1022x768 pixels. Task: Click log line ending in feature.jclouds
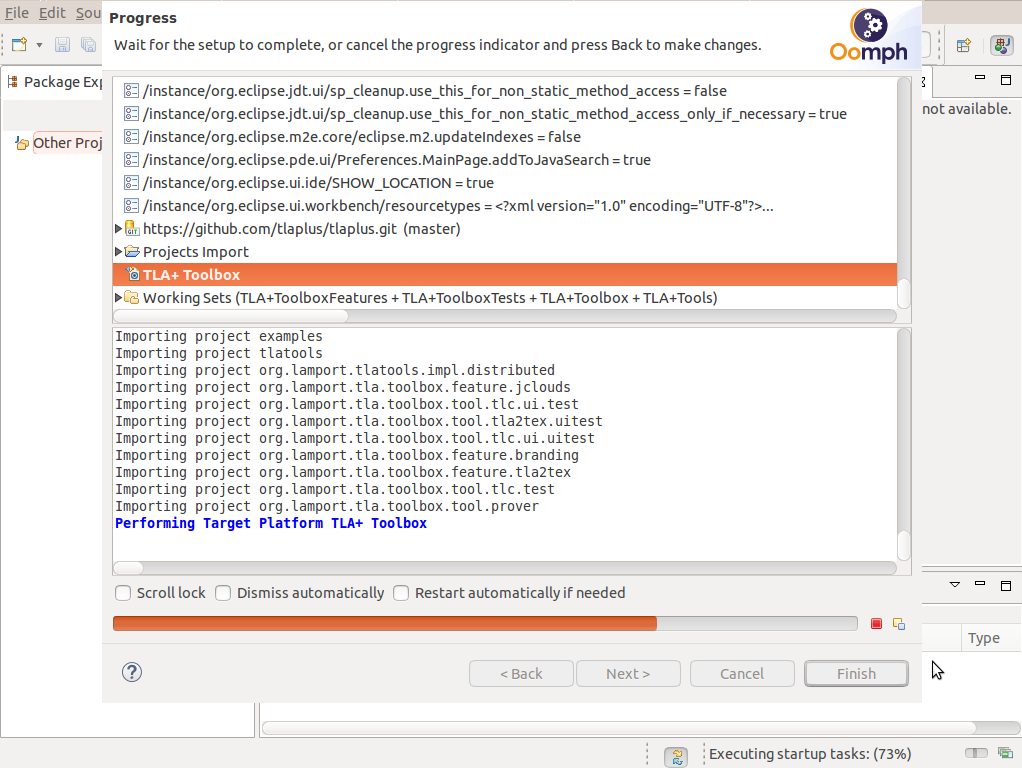[343, 387]
